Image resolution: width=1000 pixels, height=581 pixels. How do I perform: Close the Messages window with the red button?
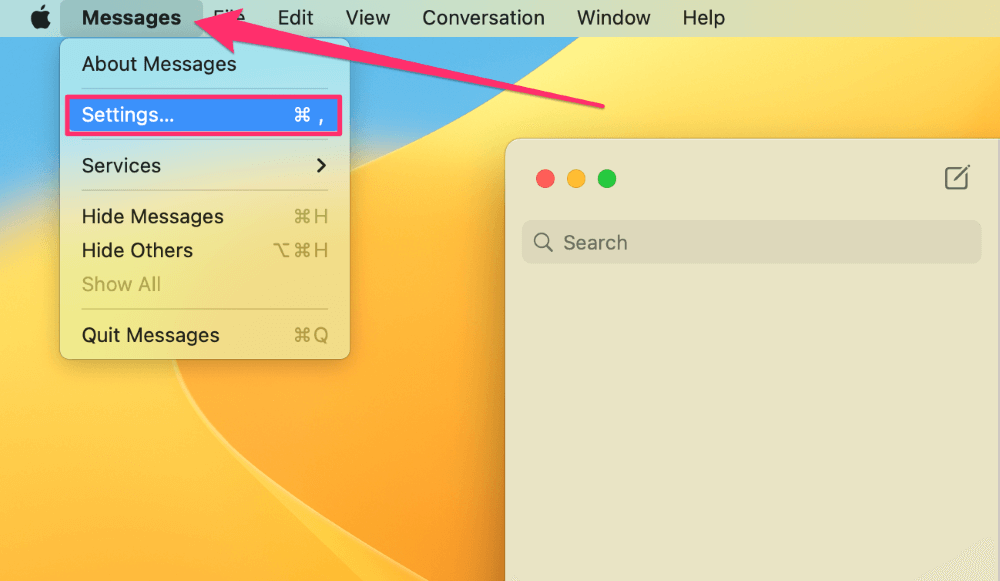[x=545, y=179]
